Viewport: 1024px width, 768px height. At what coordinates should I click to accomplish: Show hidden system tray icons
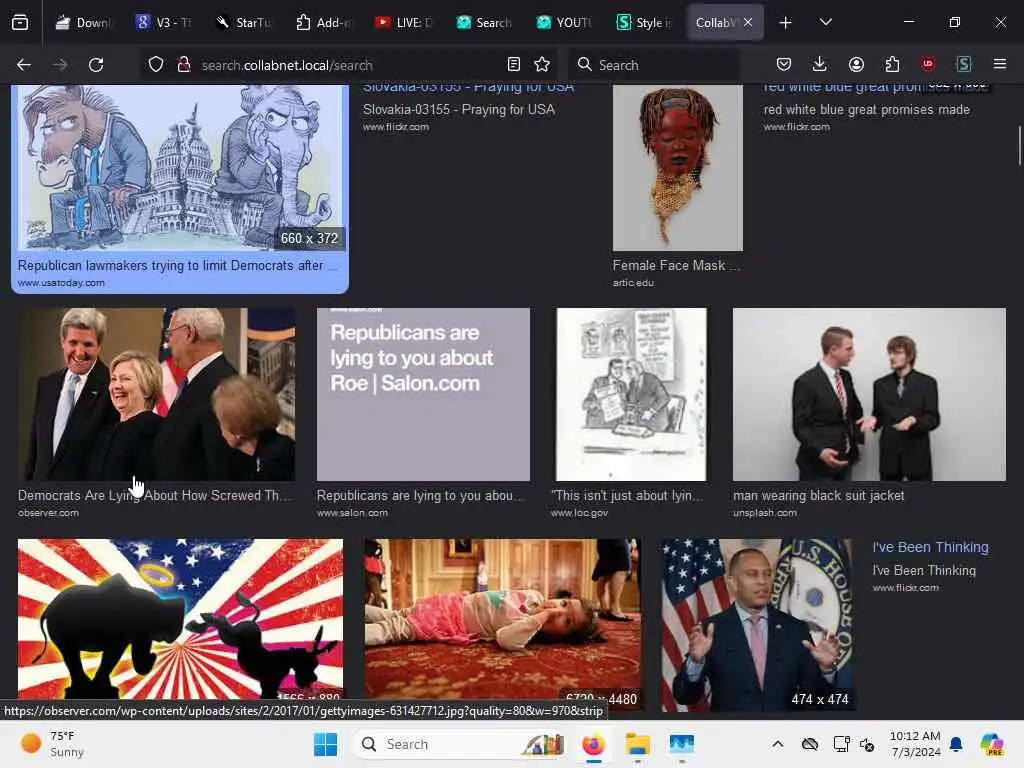click(777, 744)
